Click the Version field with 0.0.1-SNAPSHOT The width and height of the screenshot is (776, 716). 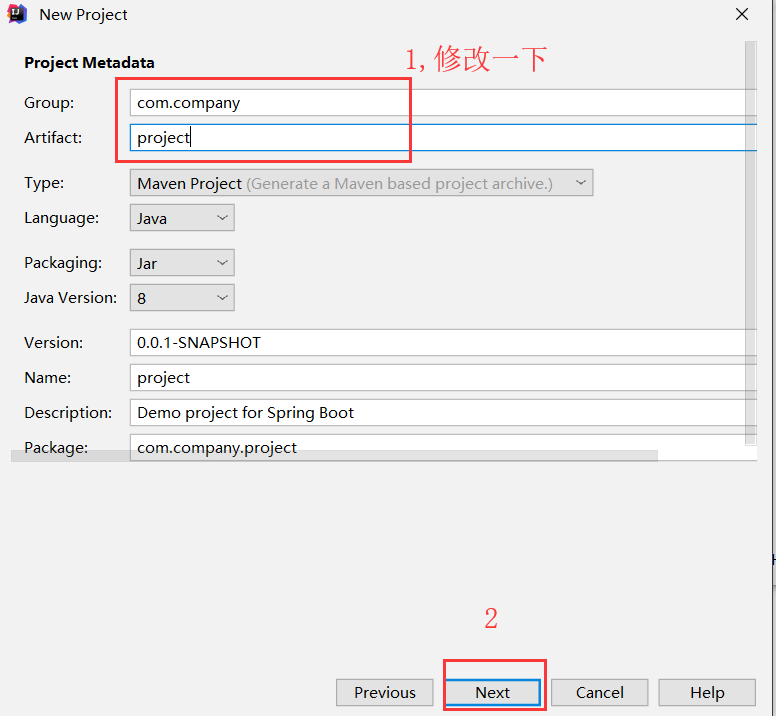[443, 342]
